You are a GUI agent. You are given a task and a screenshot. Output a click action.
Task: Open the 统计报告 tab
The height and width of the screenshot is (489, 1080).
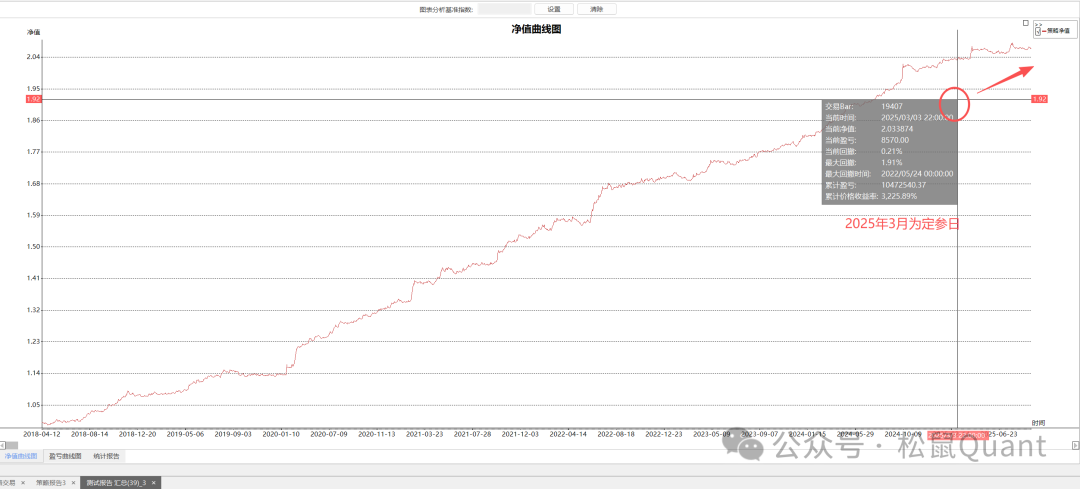click(106, 456)
